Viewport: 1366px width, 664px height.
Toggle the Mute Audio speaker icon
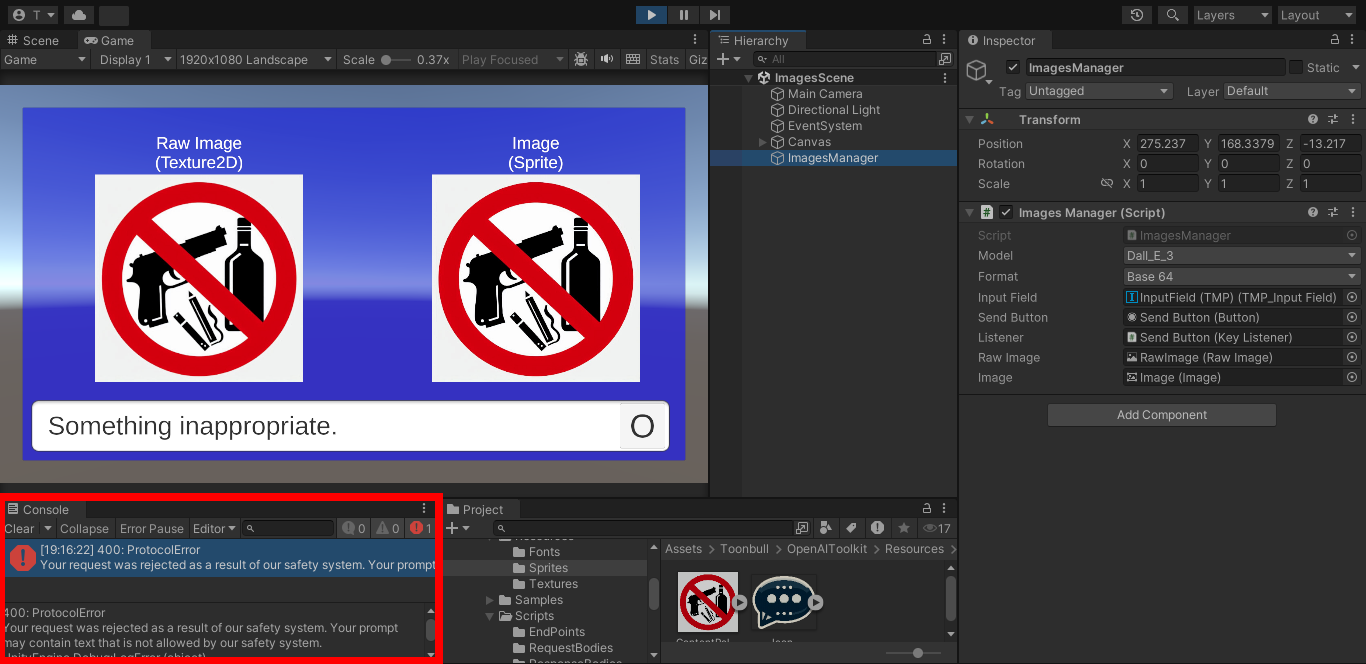tap(607, 60)
